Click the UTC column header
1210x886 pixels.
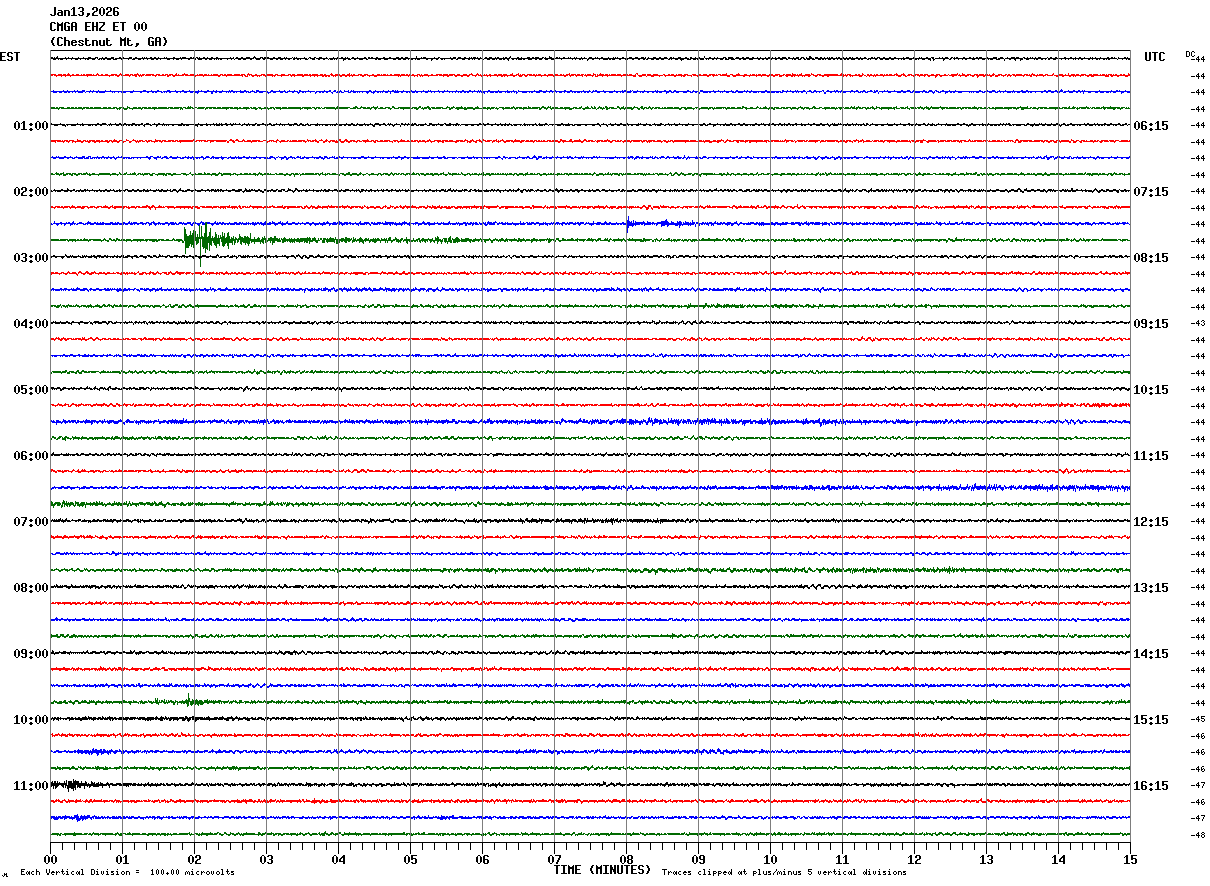click(1154, 58)
